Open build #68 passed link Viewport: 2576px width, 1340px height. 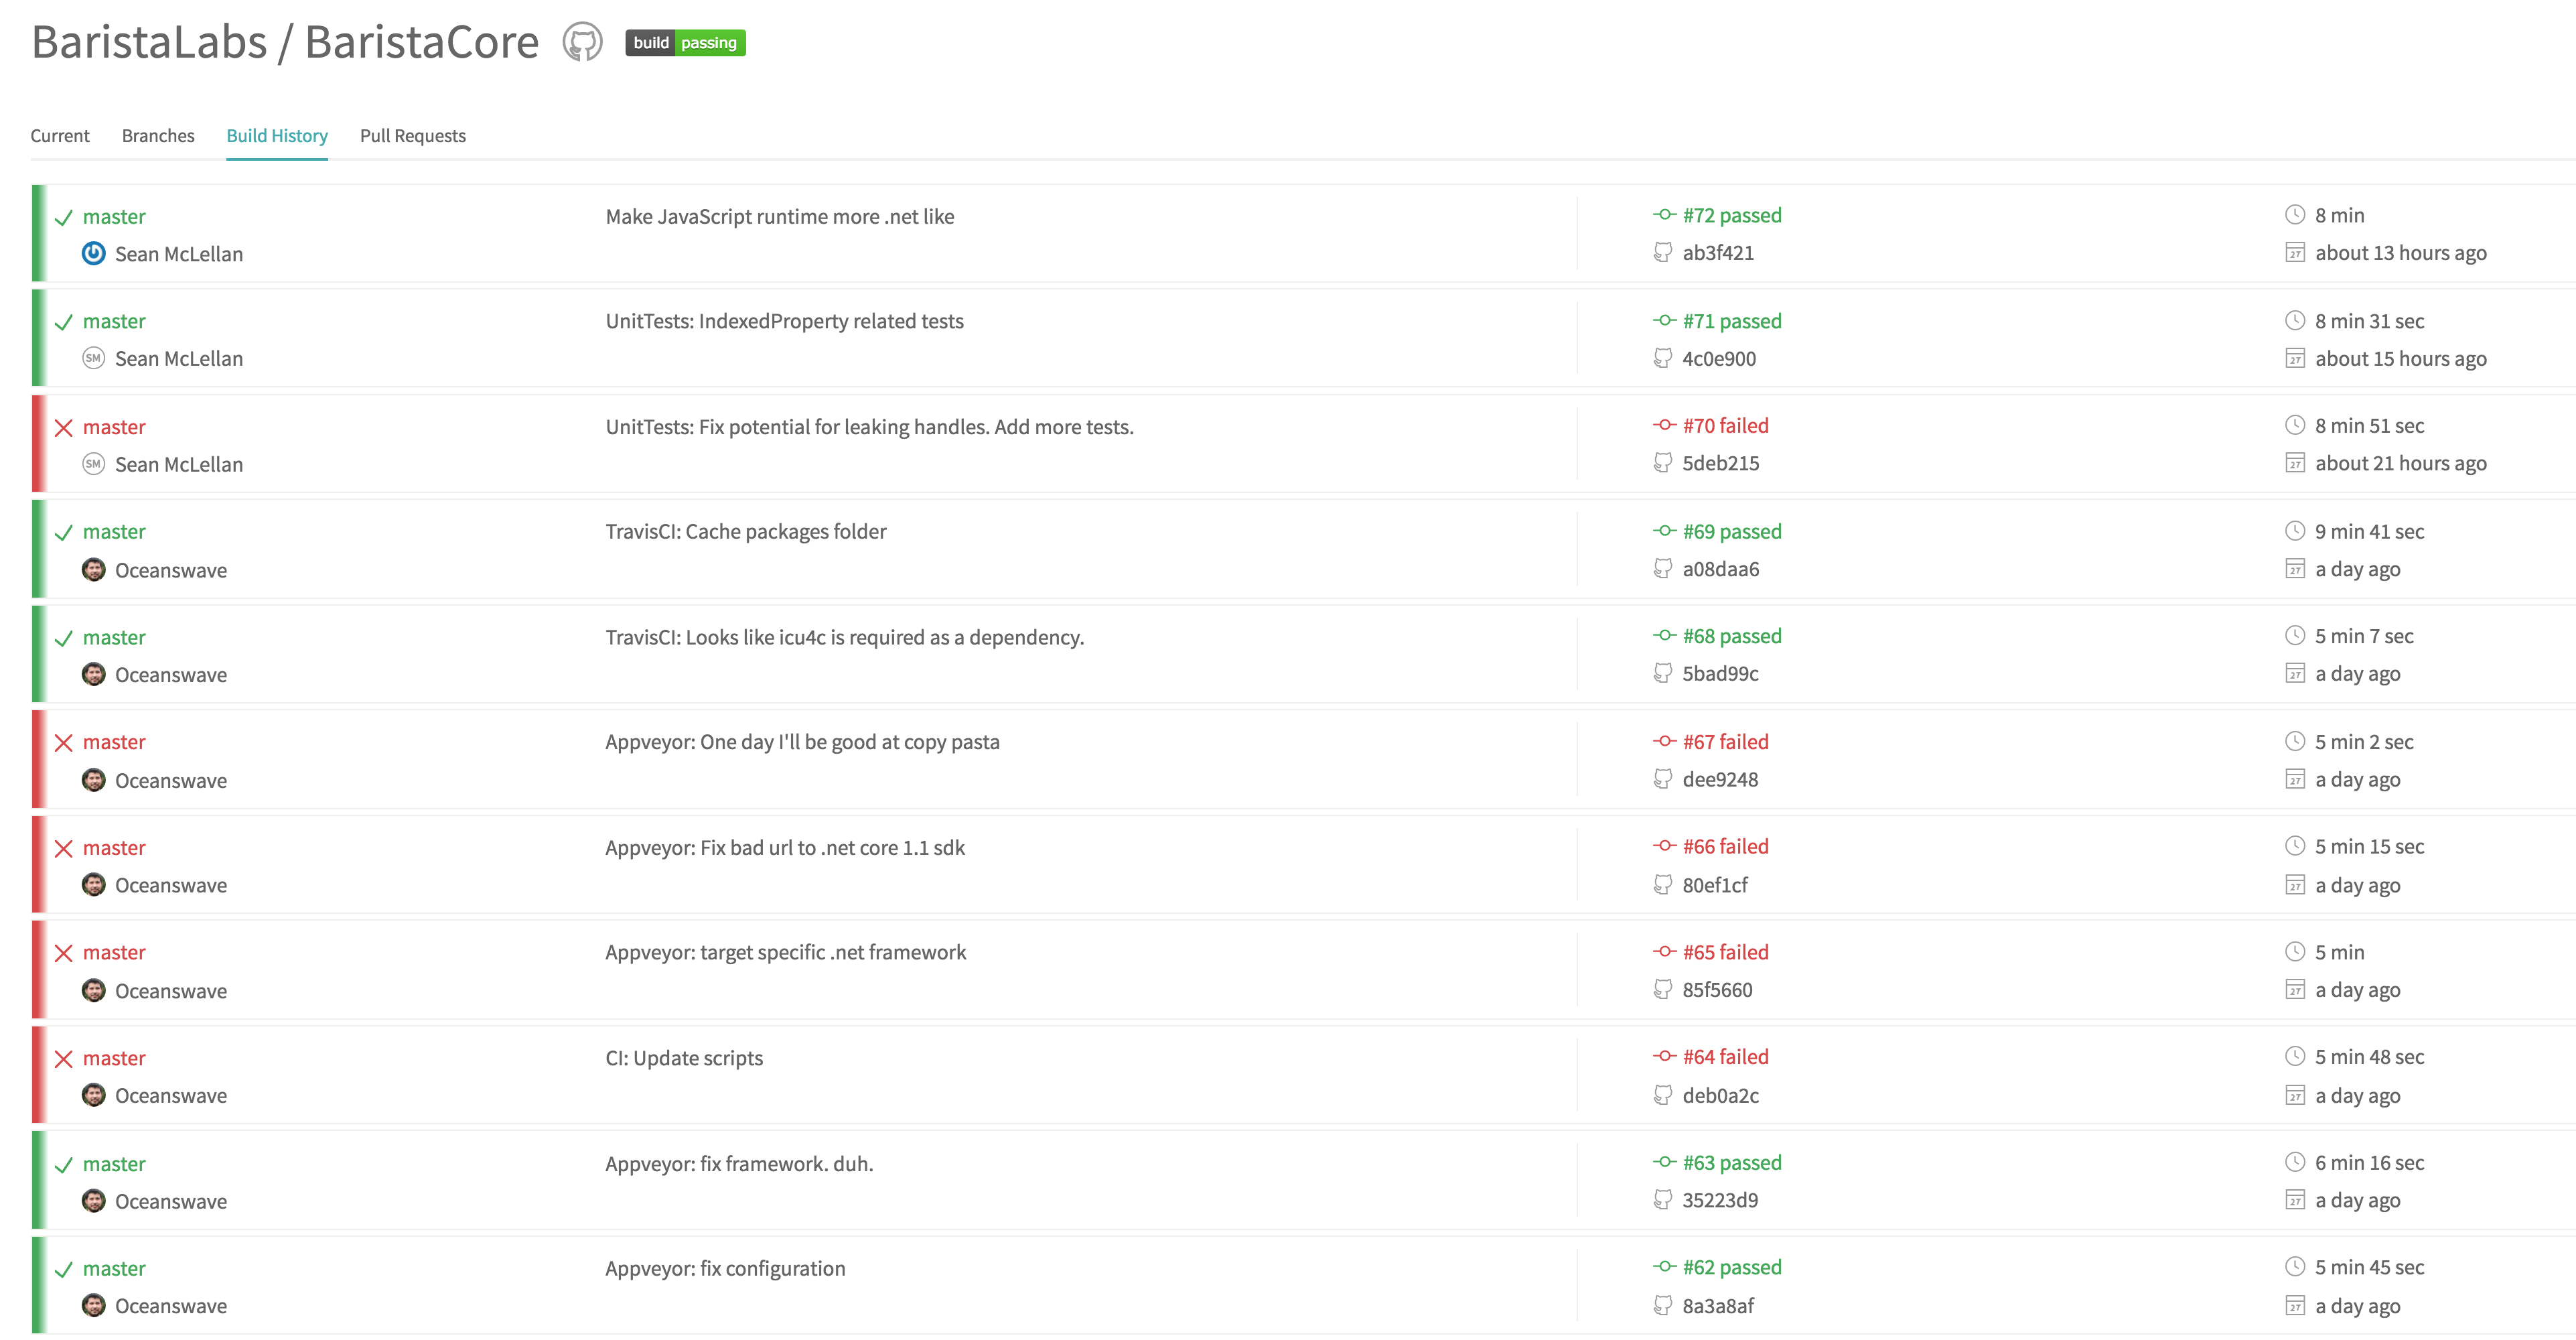pyautogui.click(x=1732, y=636)
